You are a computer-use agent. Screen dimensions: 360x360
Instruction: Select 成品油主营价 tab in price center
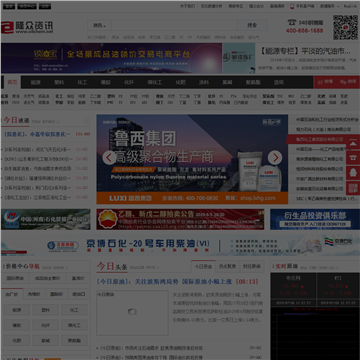coord(48,278)
